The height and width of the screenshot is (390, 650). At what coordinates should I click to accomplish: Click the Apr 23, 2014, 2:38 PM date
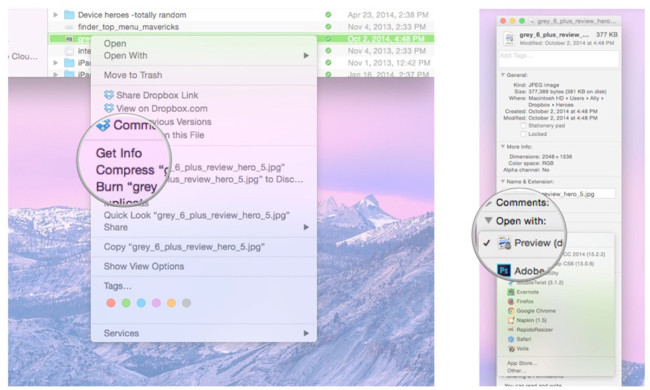388,15
